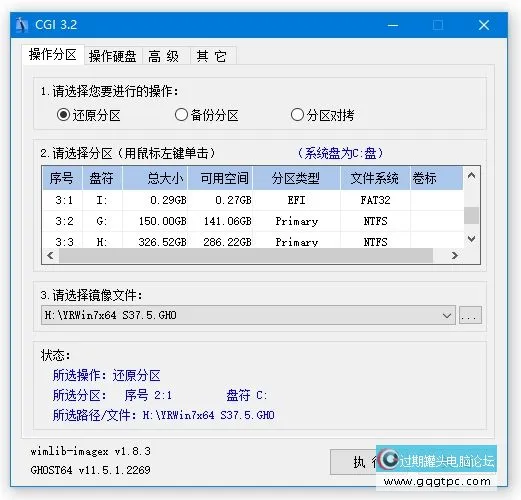Click the partition list scroll up arrow

(471, 175)
